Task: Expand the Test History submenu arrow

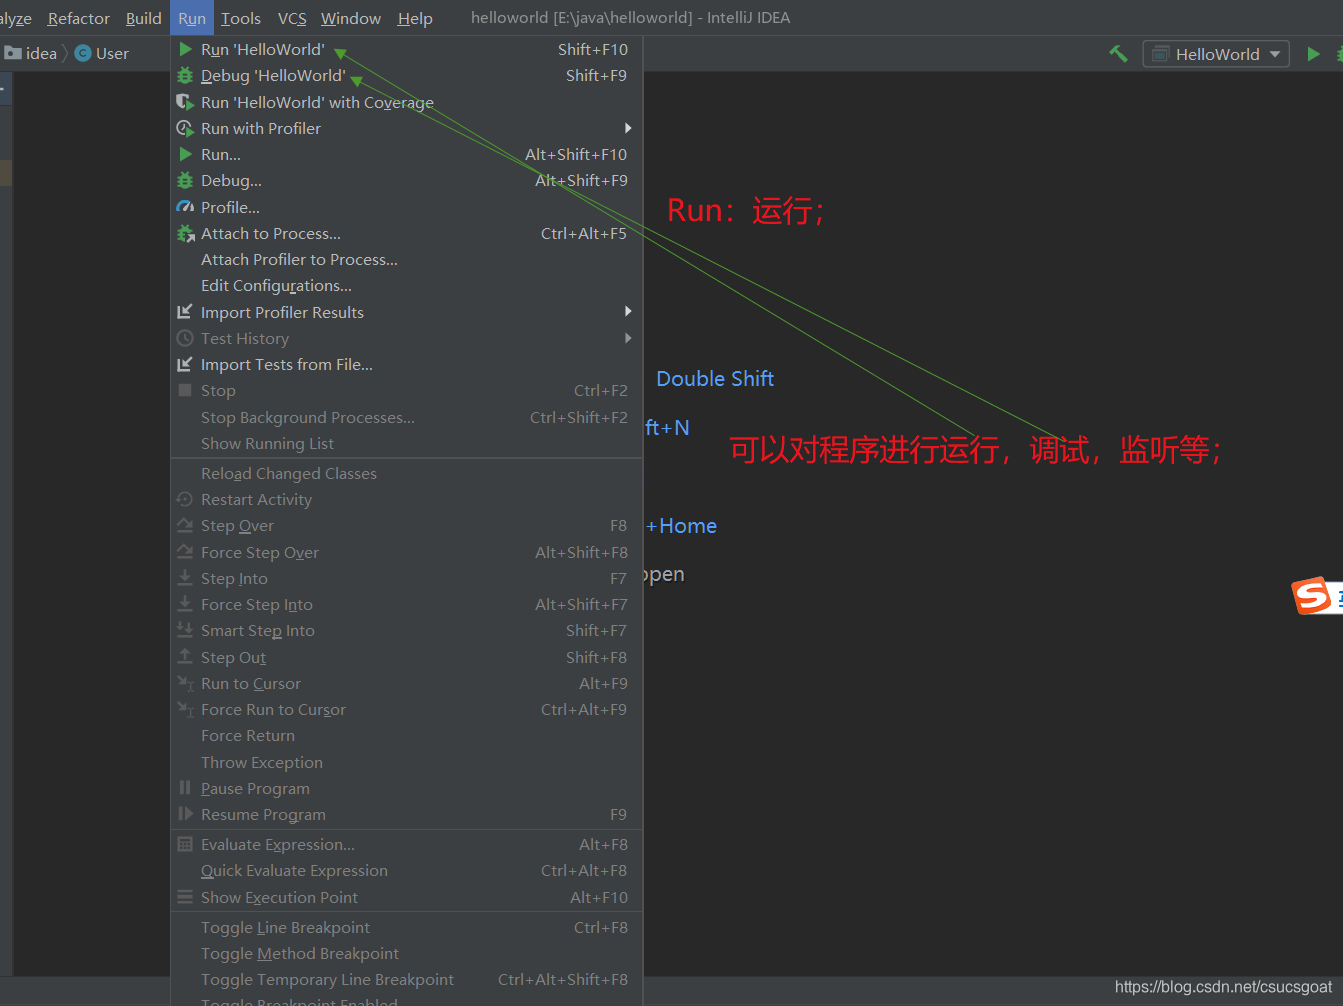Action: point(628,338)
